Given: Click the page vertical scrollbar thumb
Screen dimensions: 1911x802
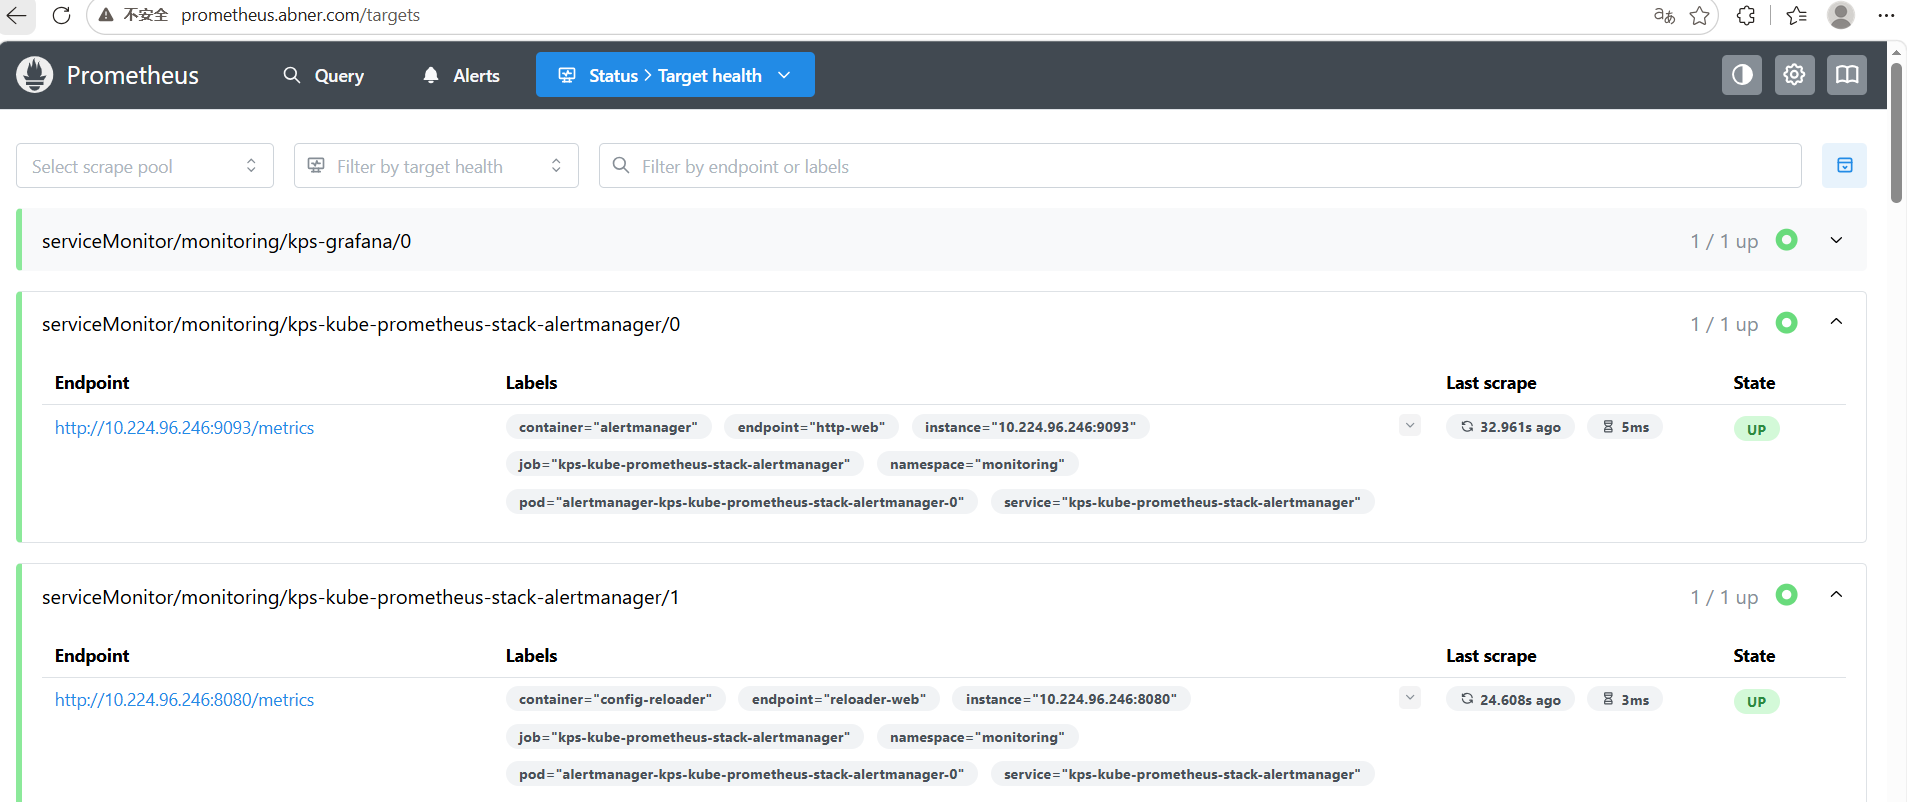Looking at the screenshot, I should point(1896,132).
